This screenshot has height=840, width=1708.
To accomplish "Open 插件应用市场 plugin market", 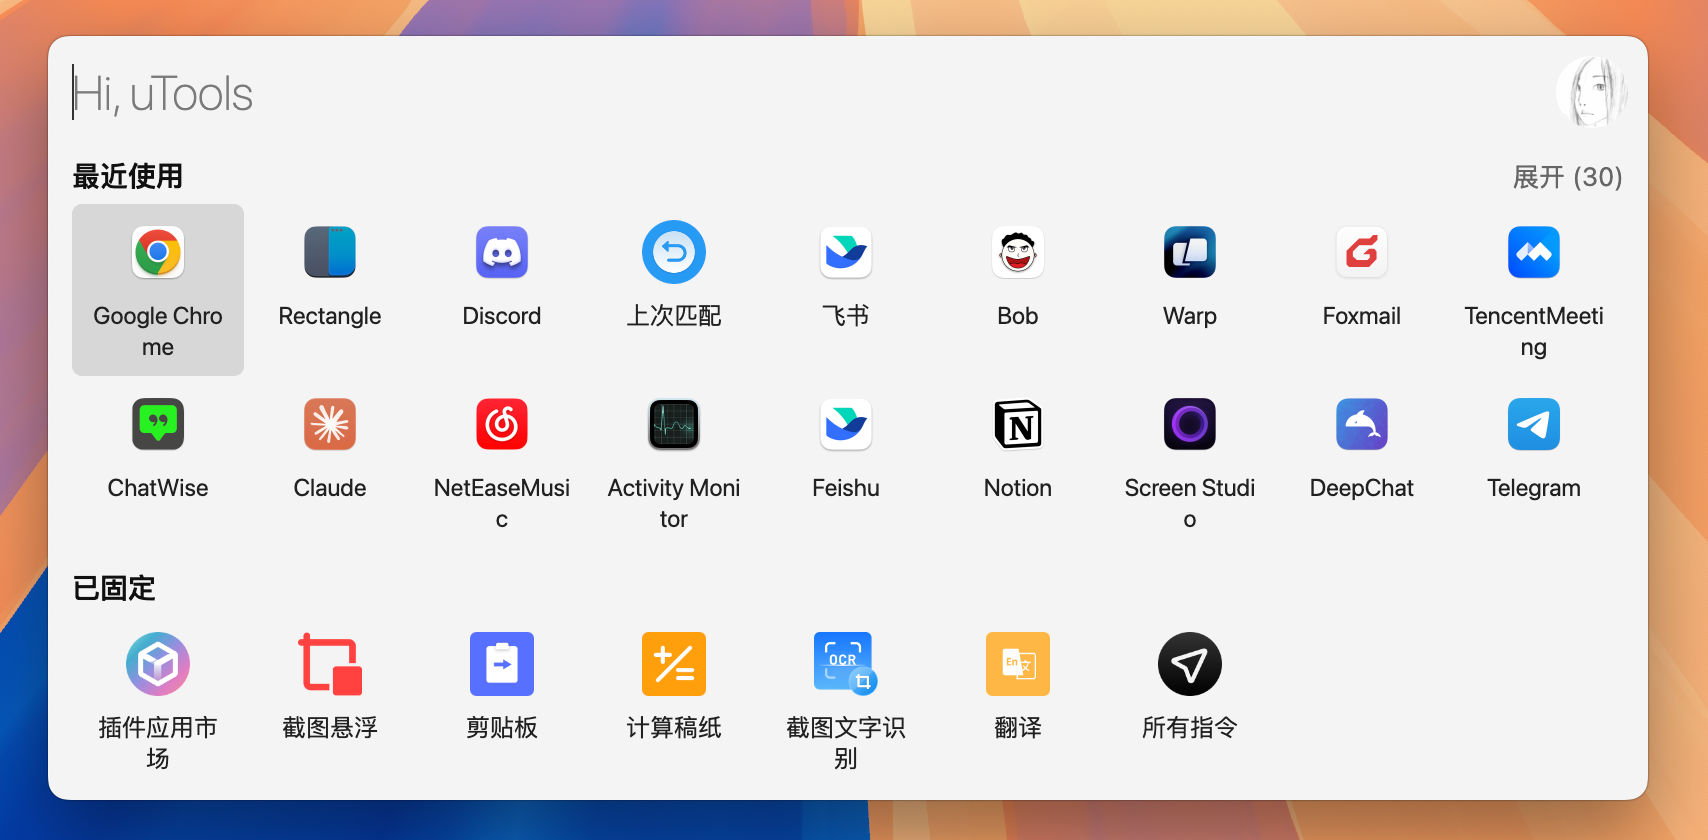I will point(158,665).
